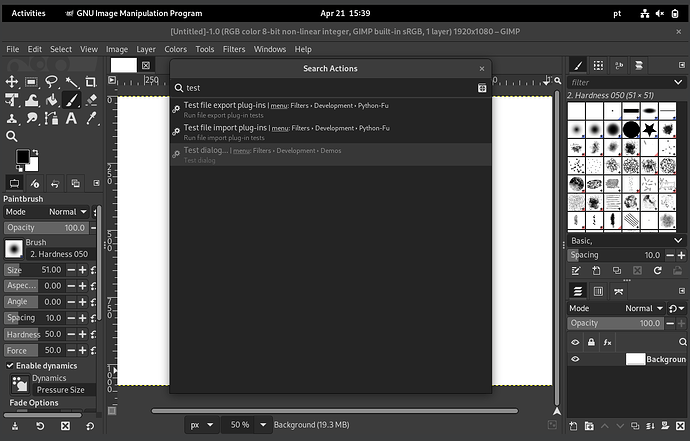Select the Paths tool
The image size is (690, 441).
pos(51,118)
